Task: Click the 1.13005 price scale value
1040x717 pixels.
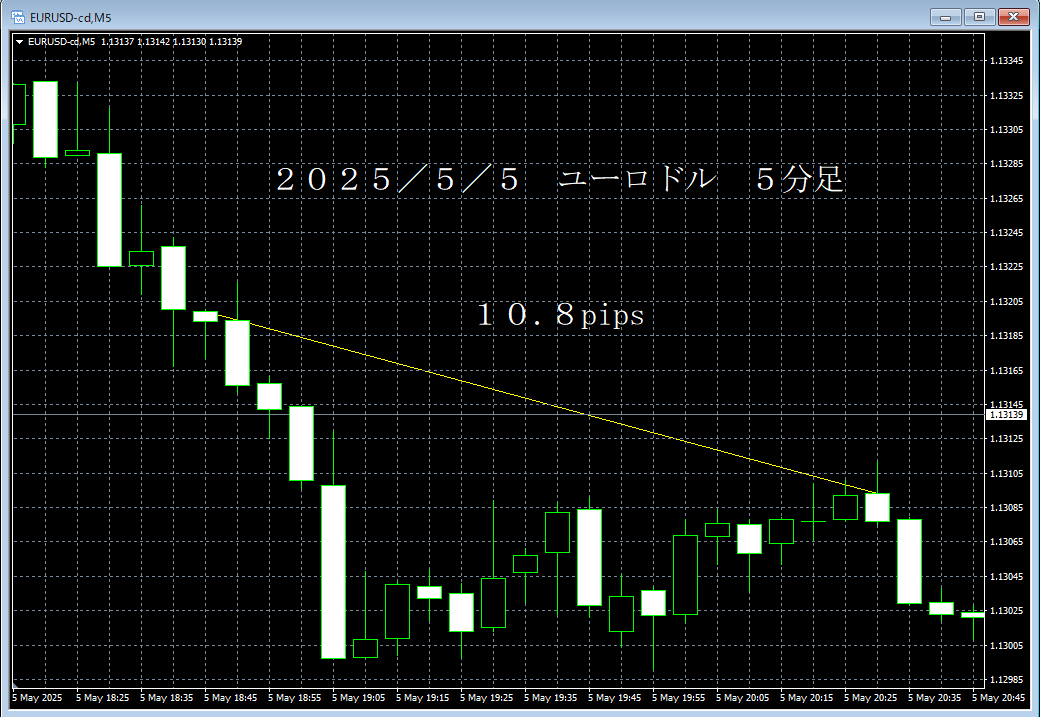Action: pos(1006,645)
